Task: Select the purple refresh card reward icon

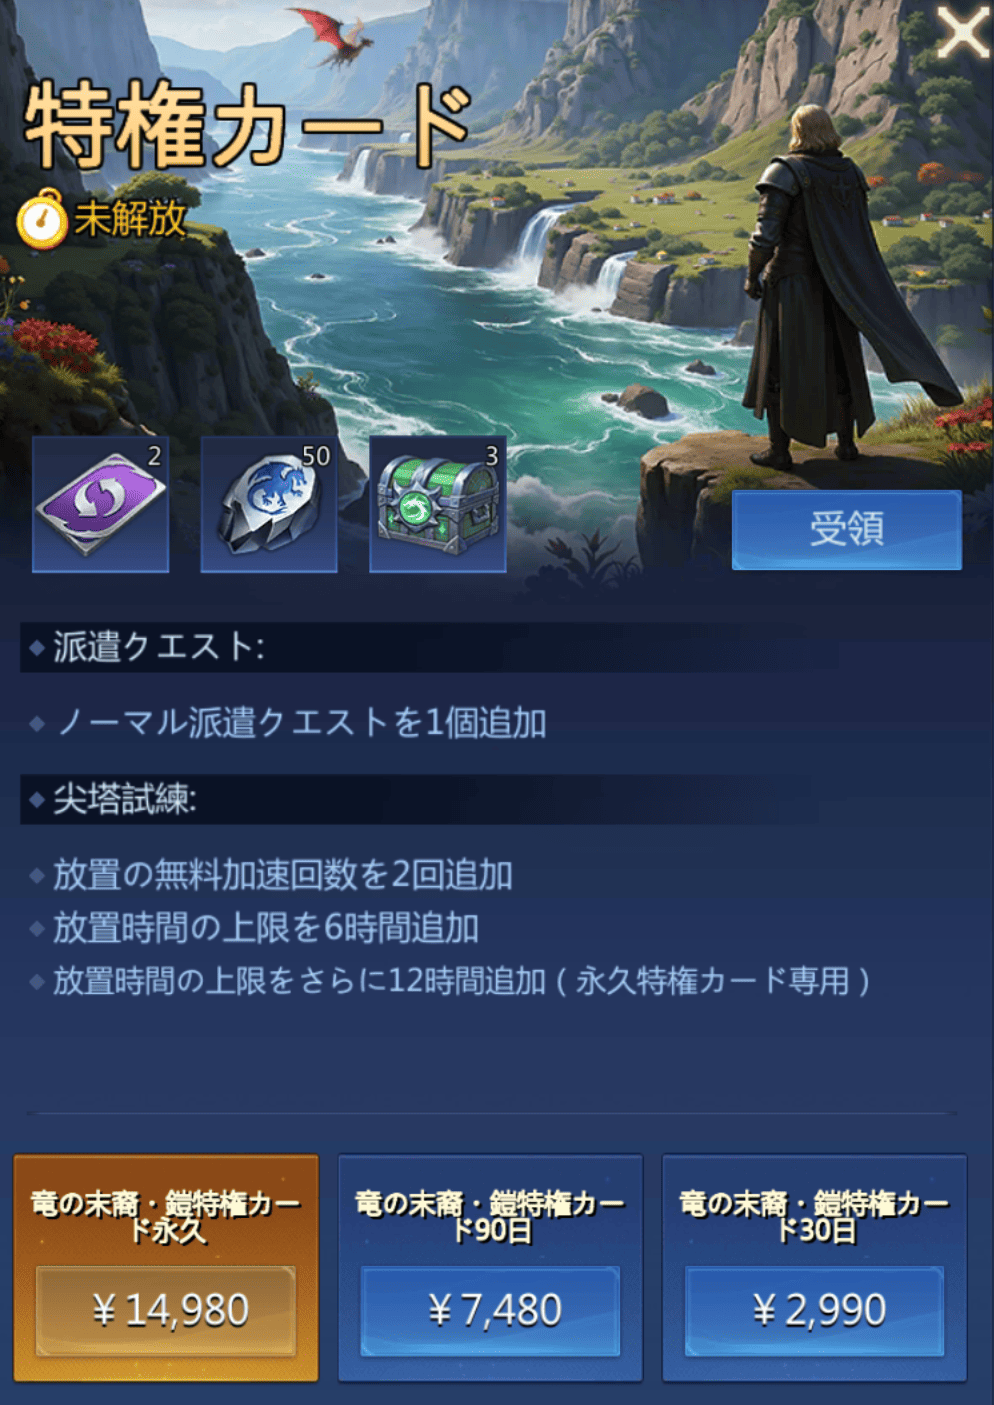Action: 100,504
